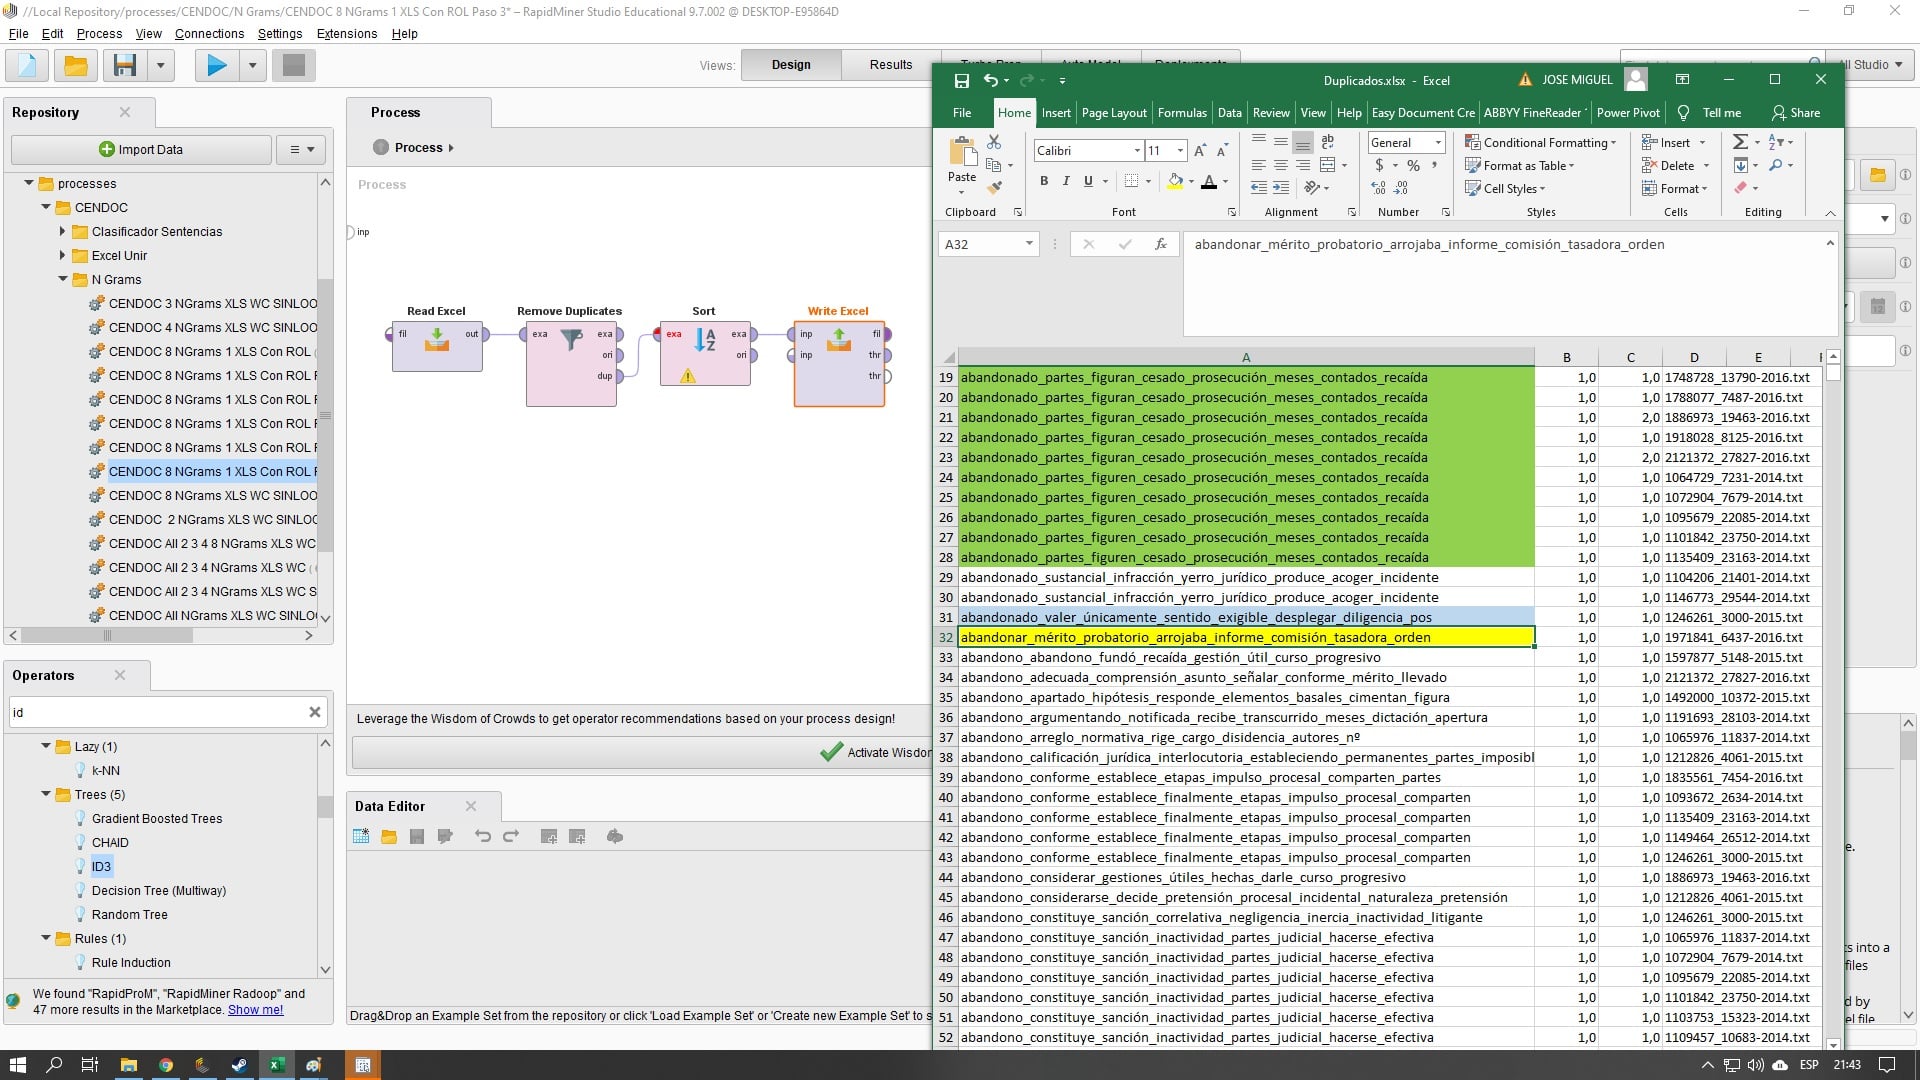This screenshot has width=1920, height=1080.
Task: Expand the Clasificador Sentencias folder
Action: coord(63,231)
